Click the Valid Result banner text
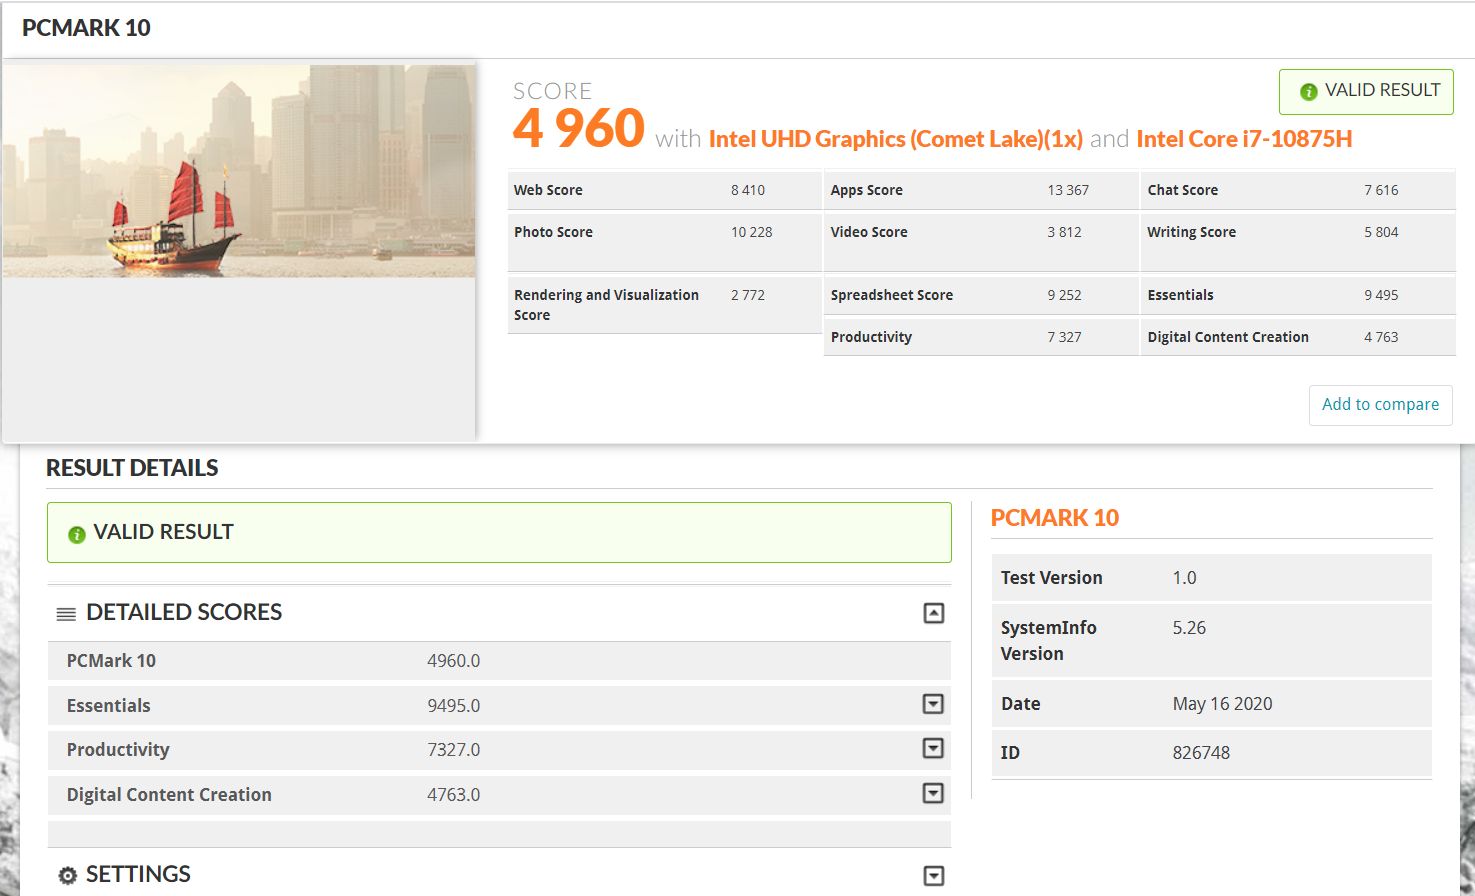 pyautogui.click(x=163, y=532)
